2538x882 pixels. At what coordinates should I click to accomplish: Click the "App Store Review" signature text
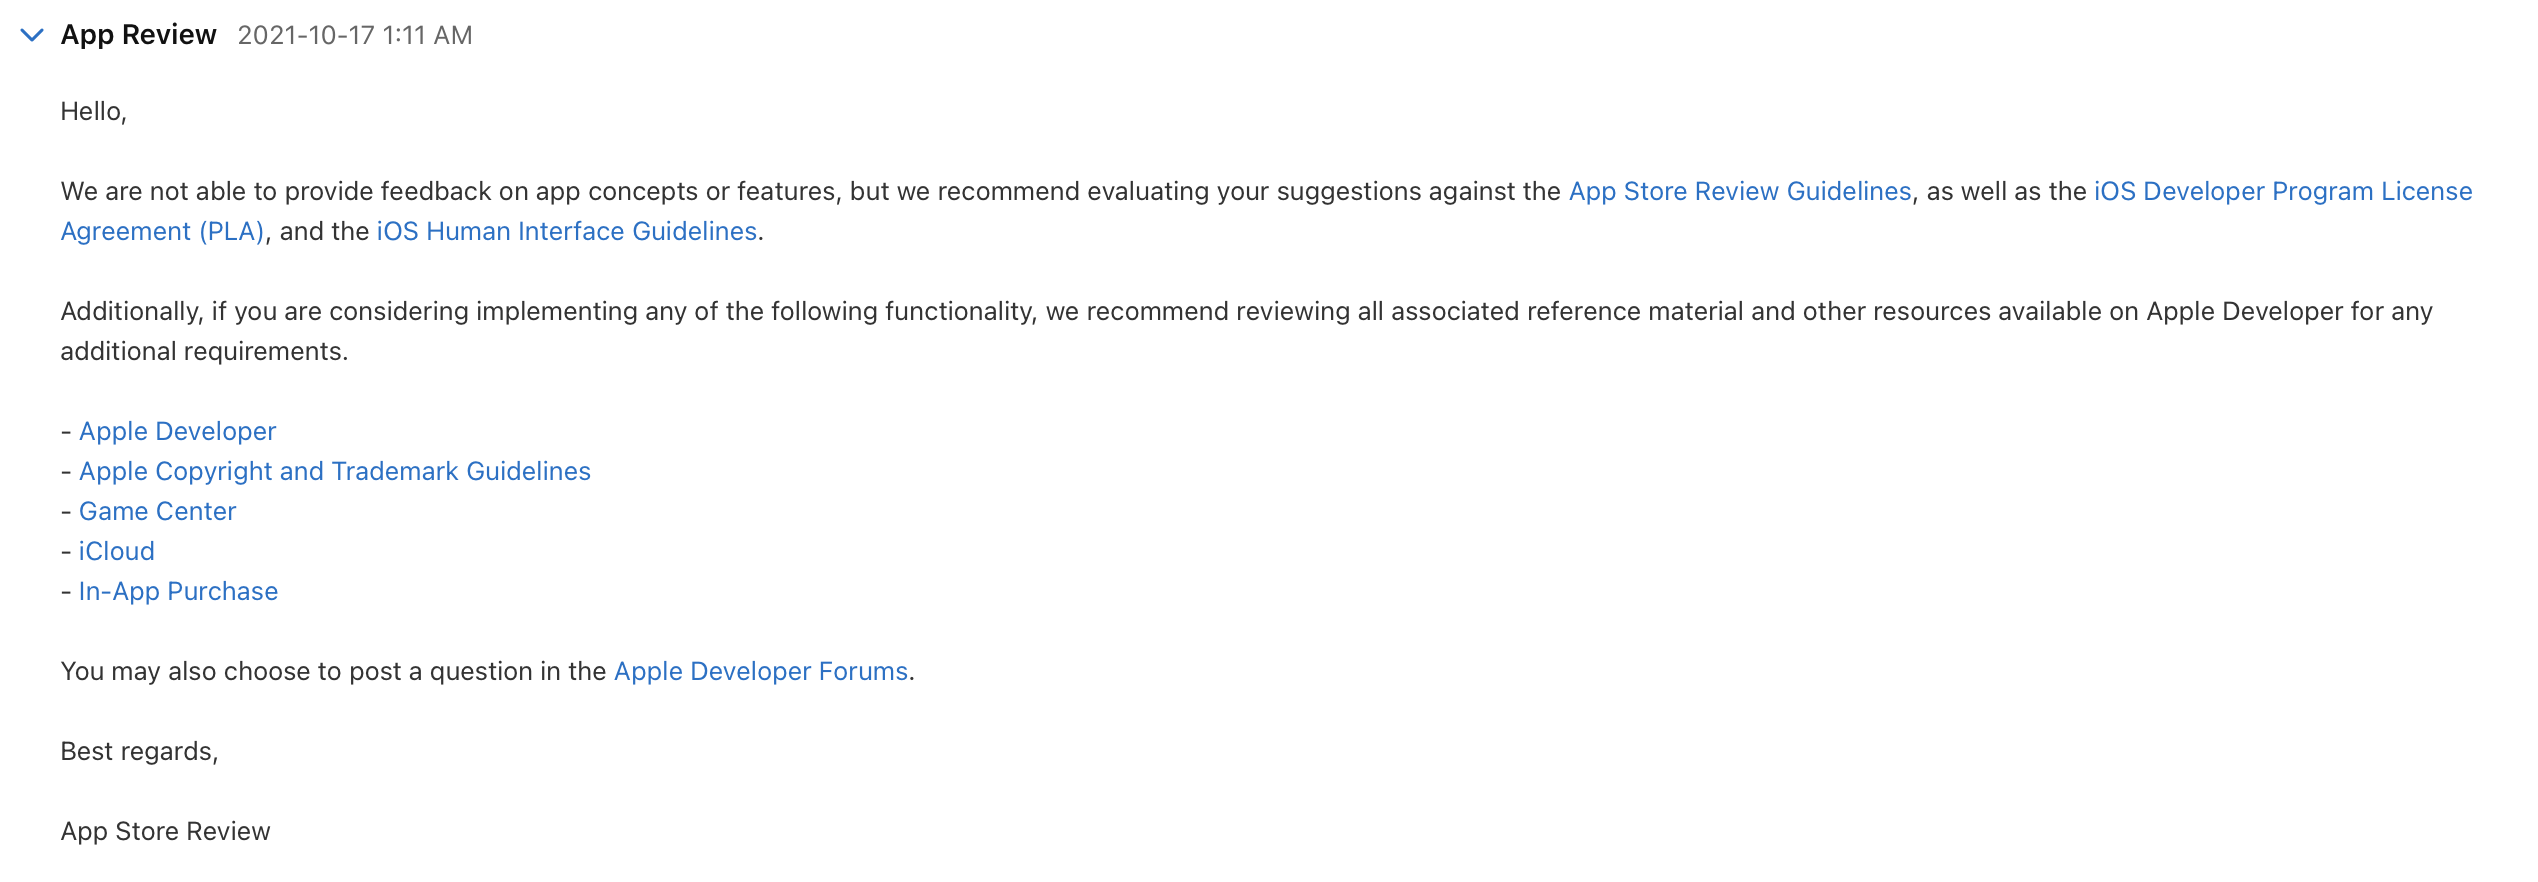tap(165, 831)
